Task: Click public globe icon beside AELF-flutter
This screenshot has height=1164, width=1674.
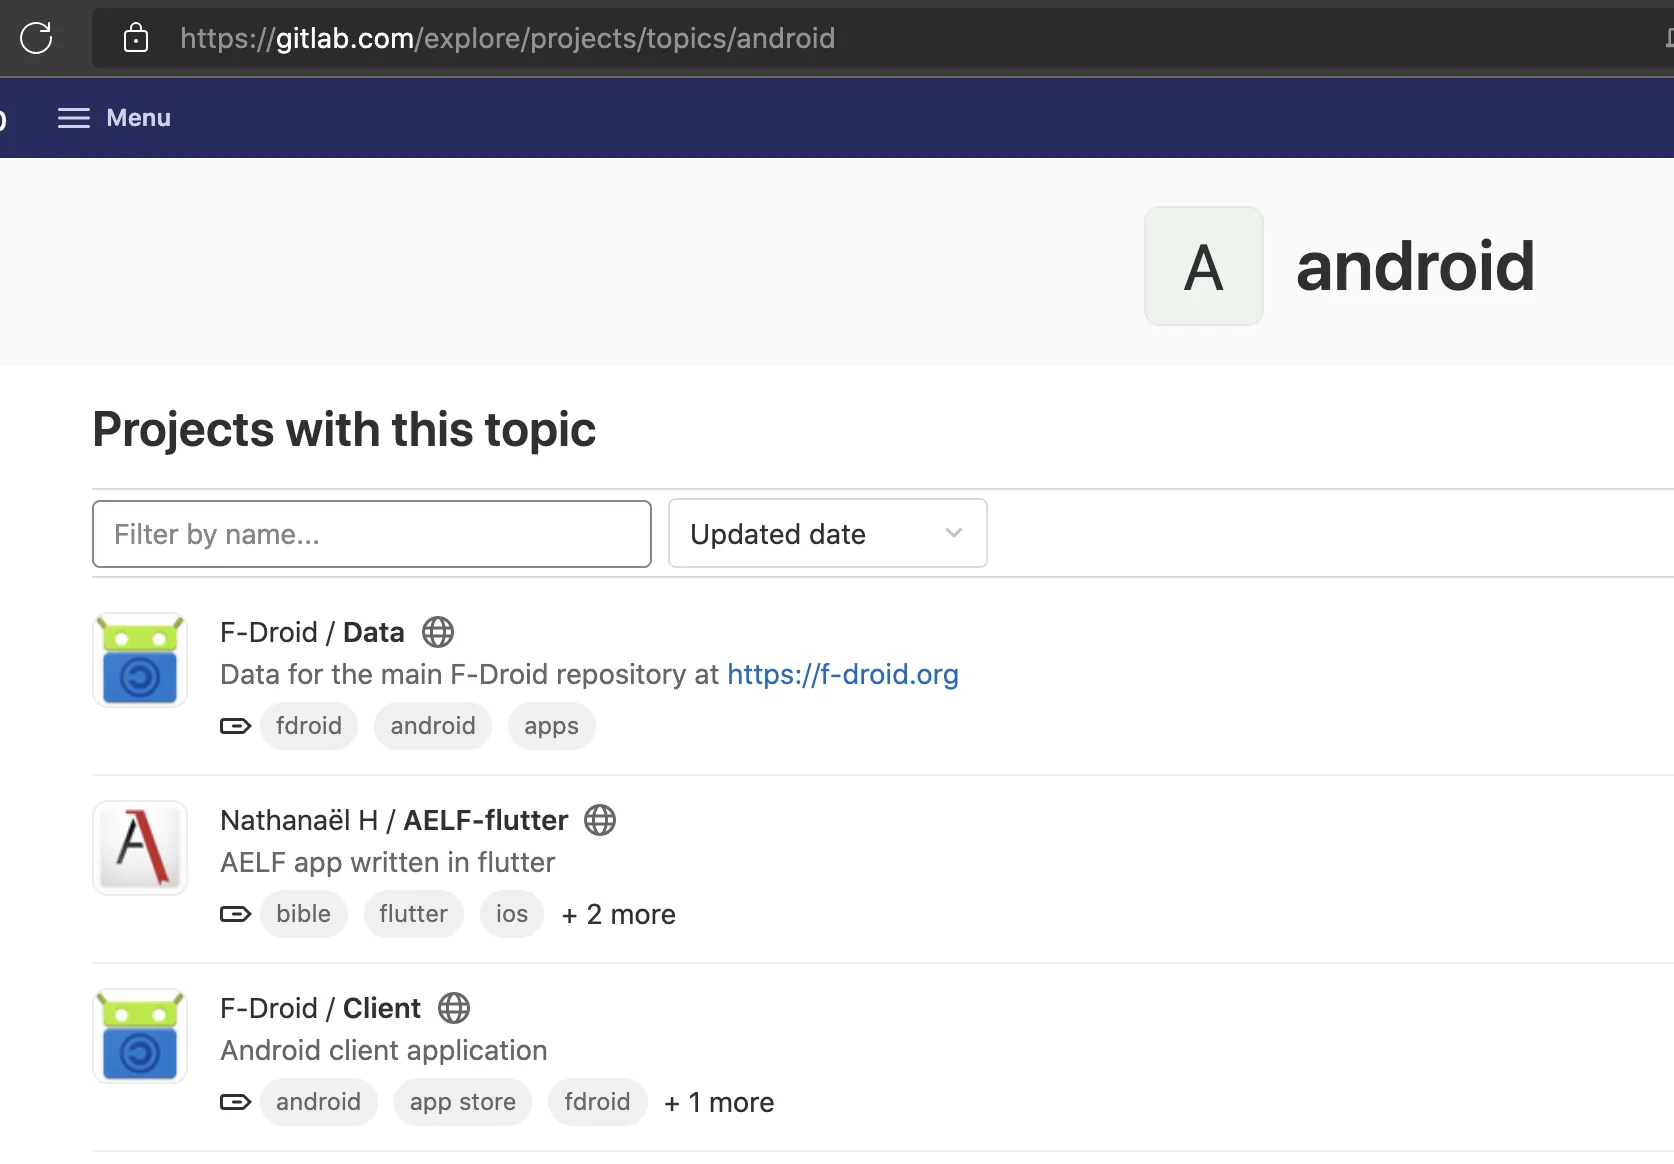Action: [x=600, y=820]
